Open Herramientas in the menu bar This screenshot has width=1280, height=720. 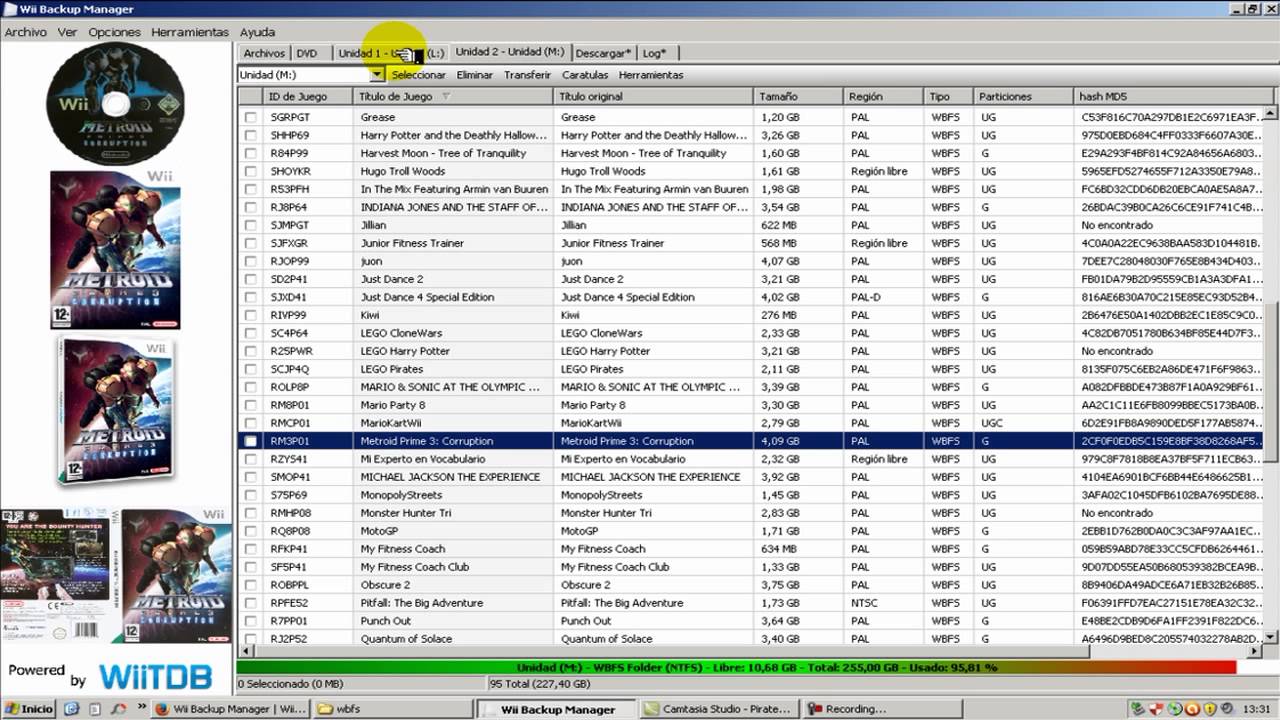(x=190, y=32)
